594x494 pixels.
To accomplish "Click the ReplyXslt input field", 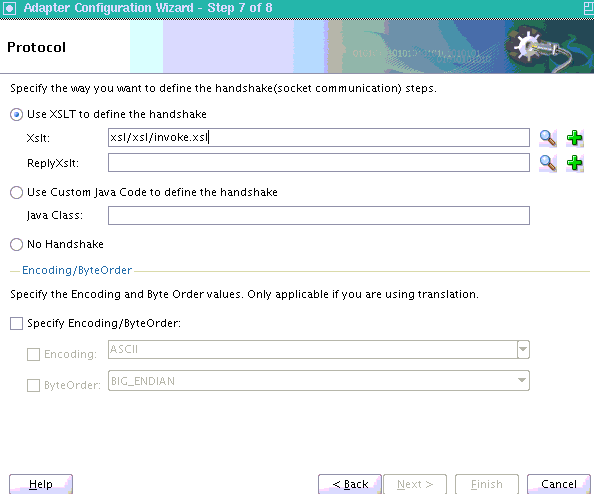I will (319, 163).
